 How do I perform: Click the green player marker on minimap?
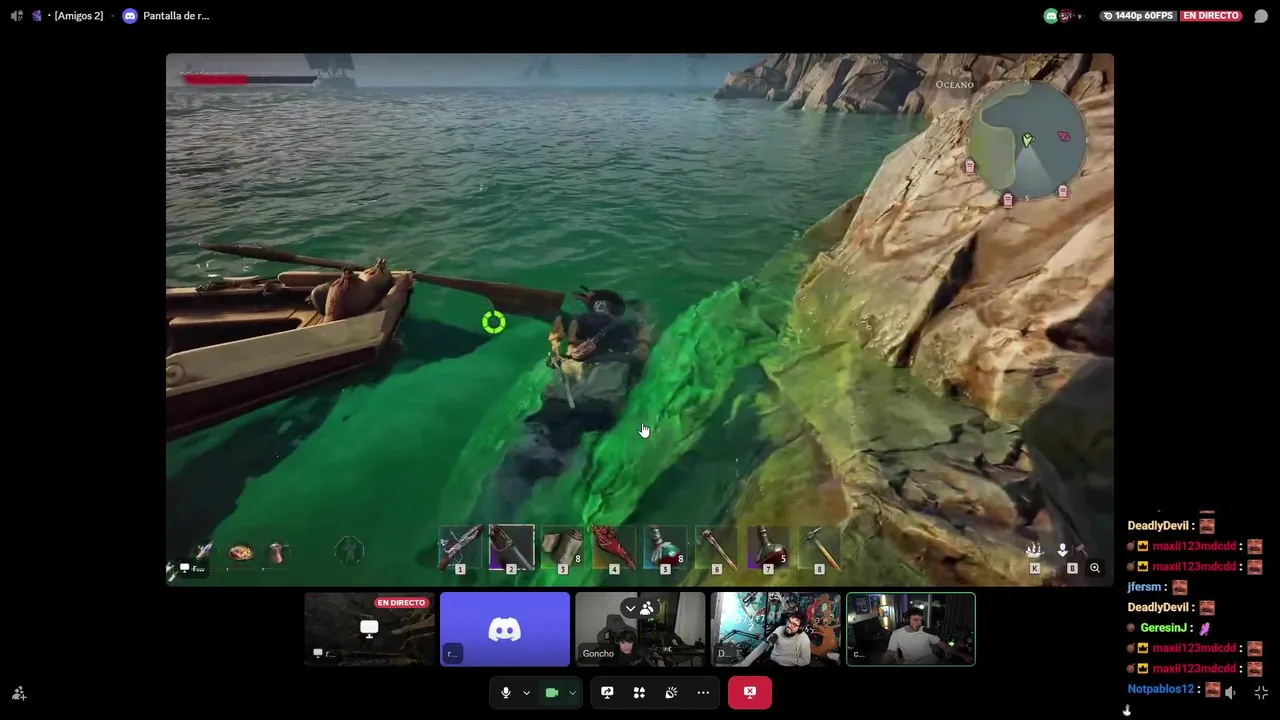[x=1027, y=140]
